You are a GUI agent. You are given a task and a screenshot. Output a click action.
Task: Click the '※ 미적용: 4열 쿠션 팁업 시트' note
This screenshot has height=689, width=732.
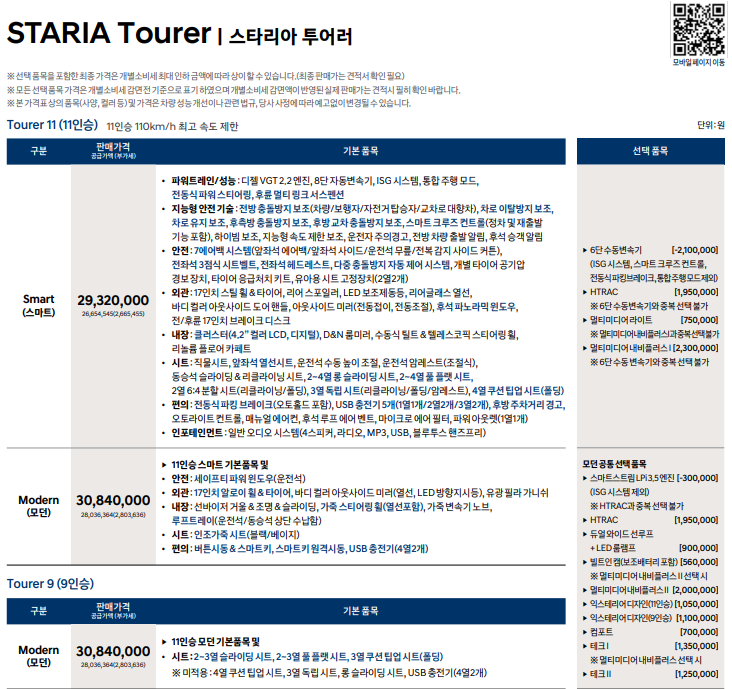329,673
